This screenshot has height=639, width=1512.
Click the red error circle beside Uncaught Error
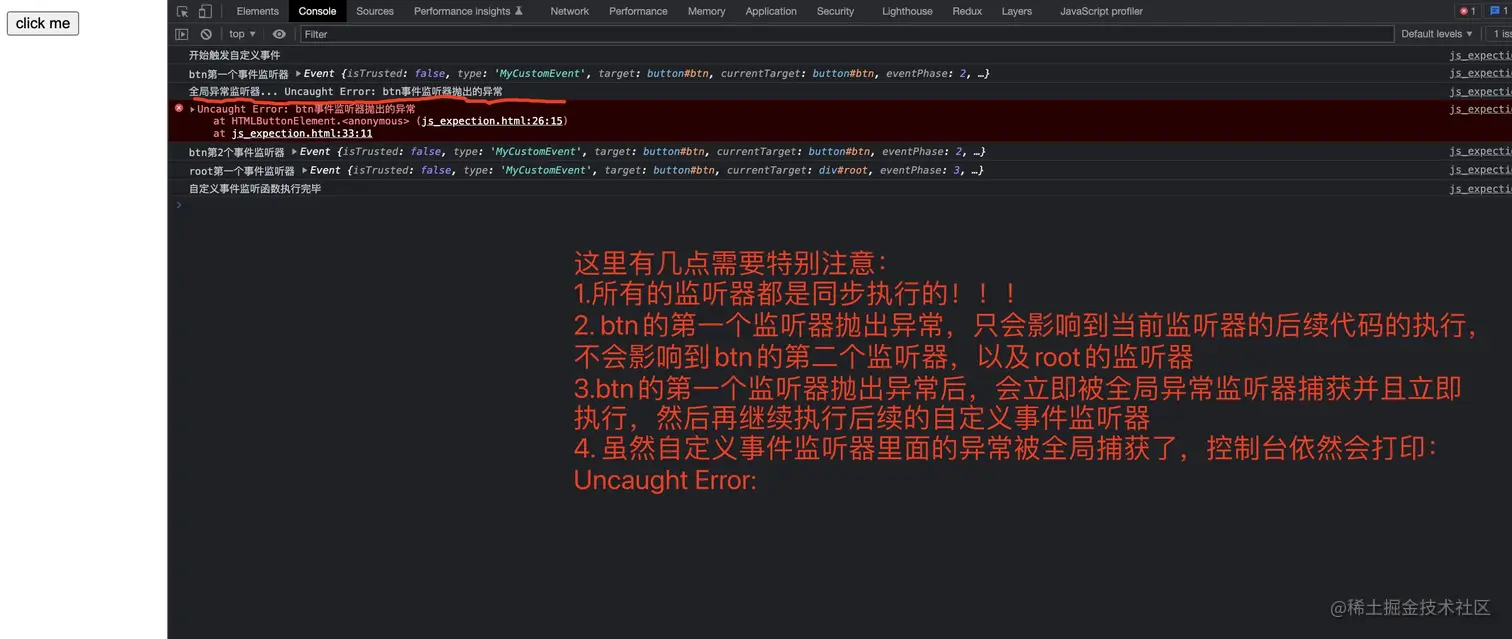point(179,108)
